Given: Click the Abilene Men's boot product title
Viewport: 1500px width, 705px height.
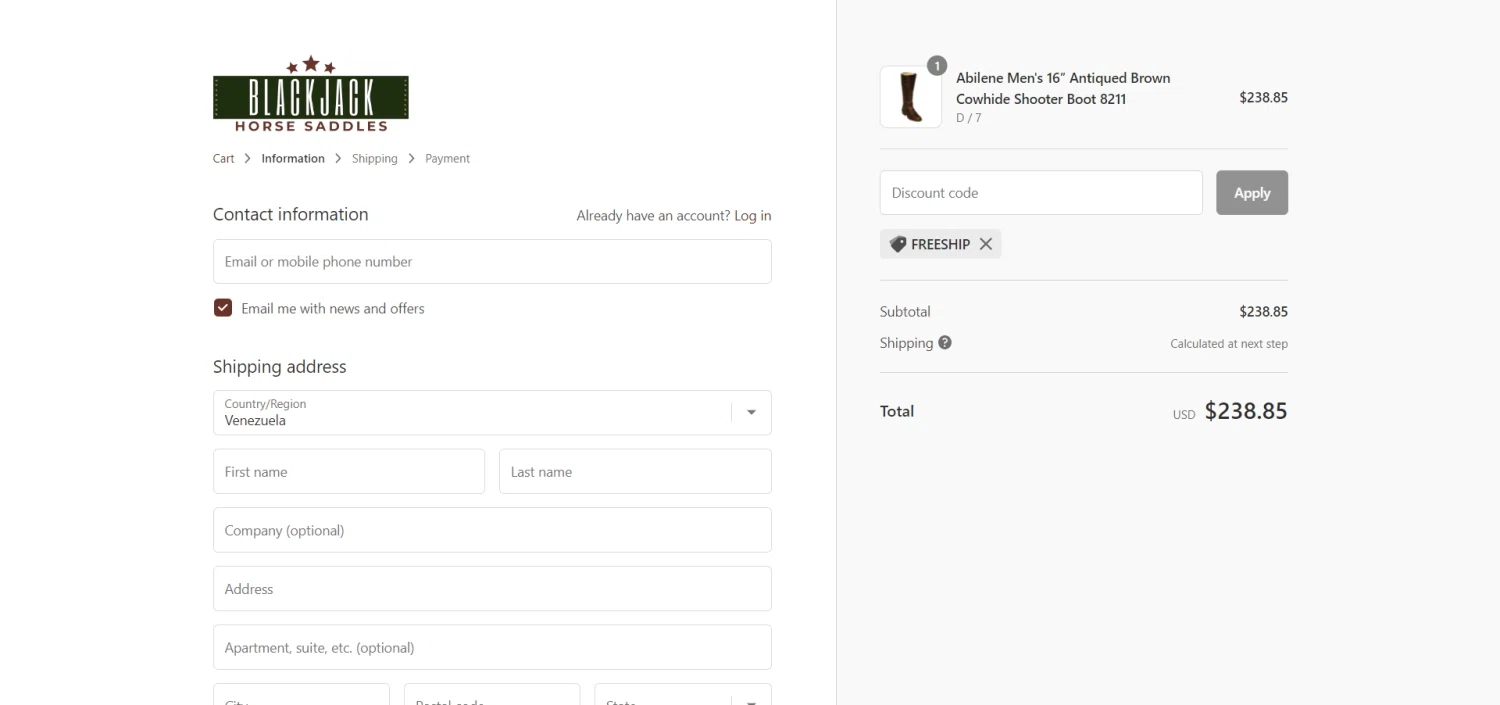Looking at the screenshot, I should 1063,88.
